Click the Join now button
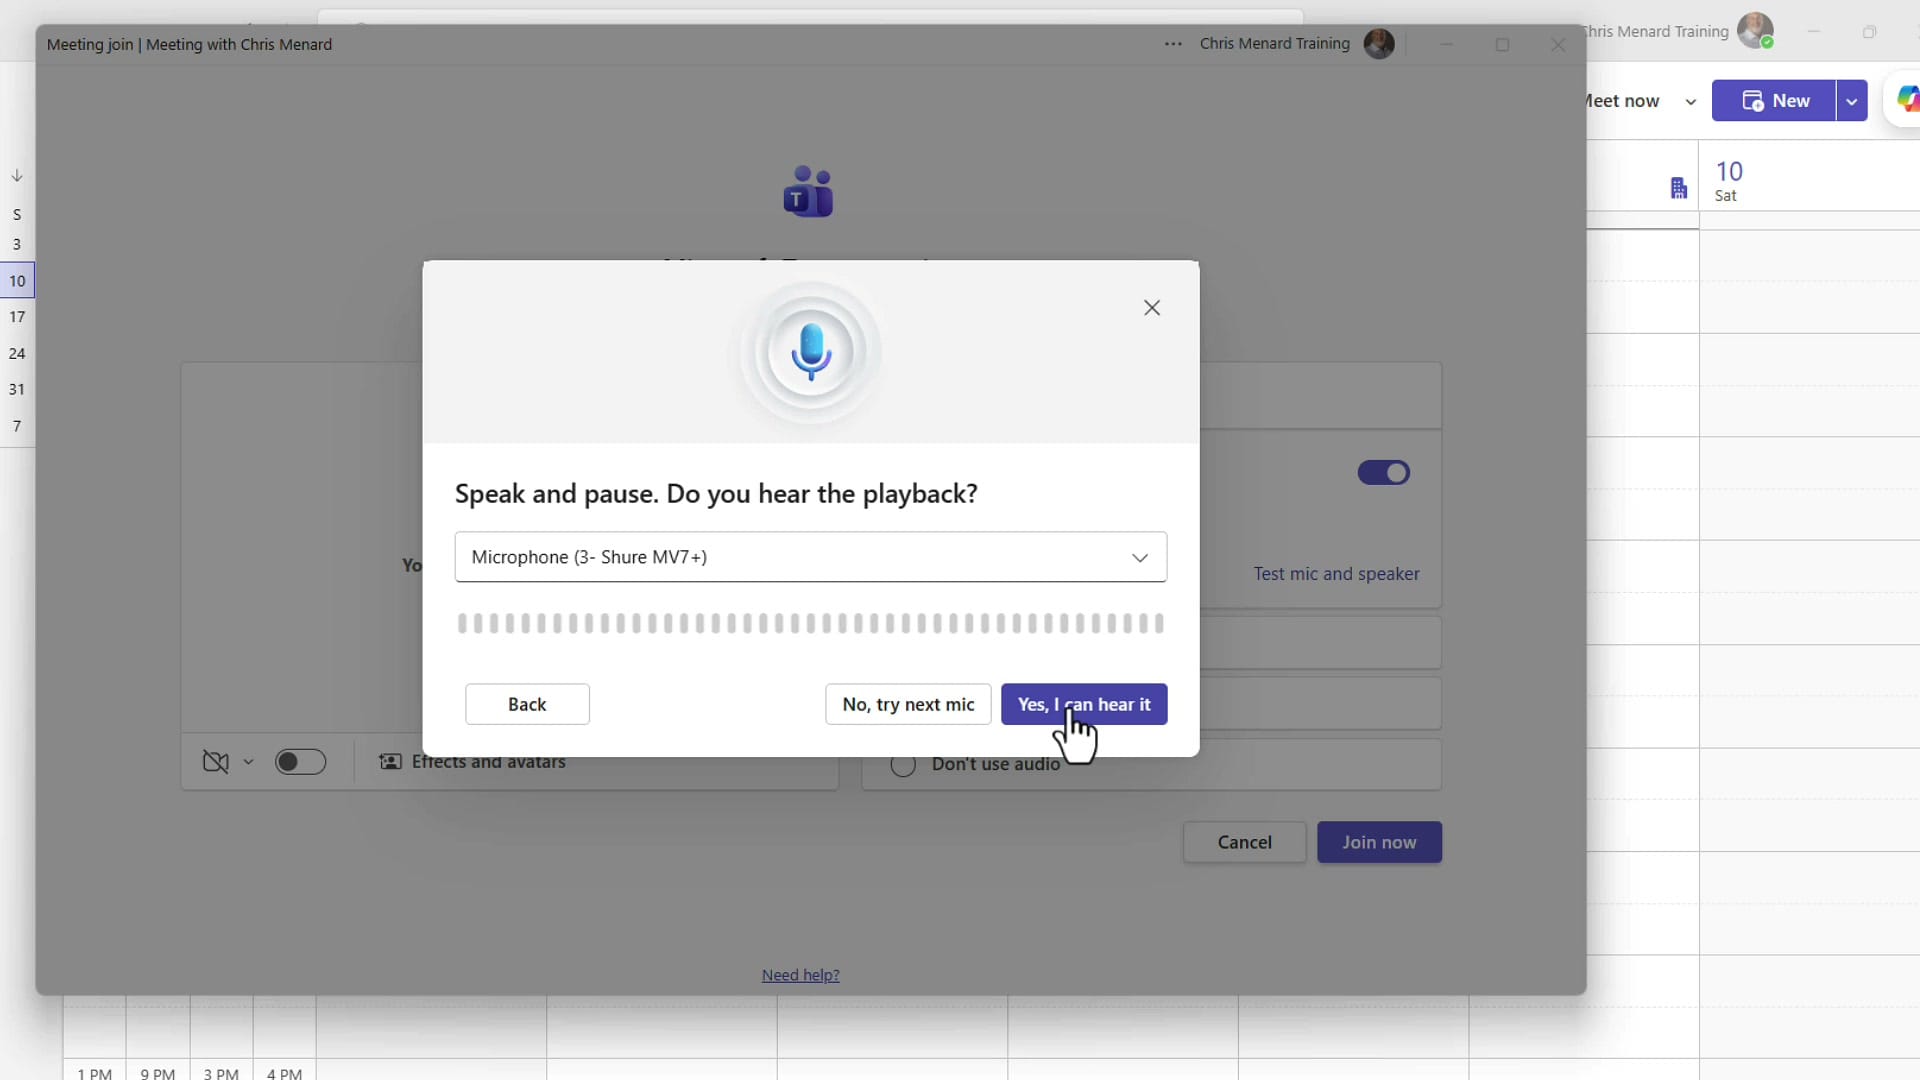 pos(1379,842)
